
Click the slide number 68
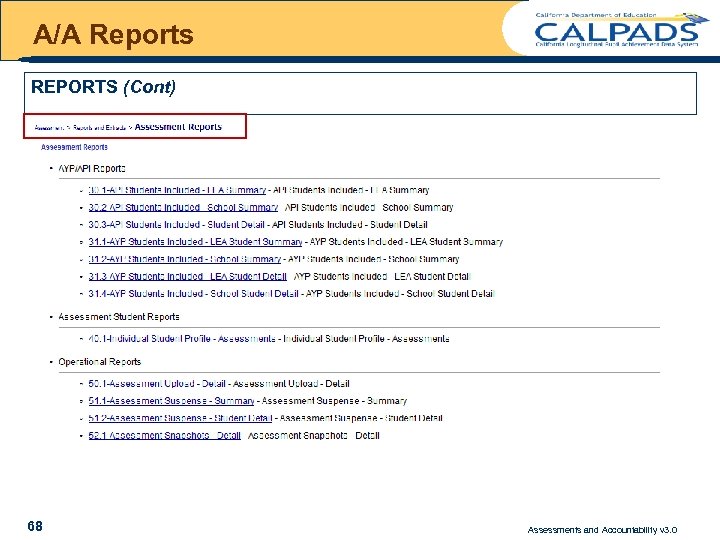point(35,526)
